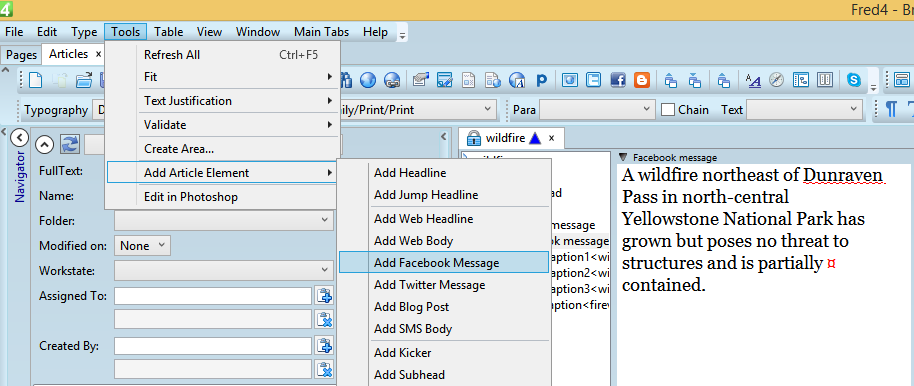
Task: Open the Folder dropdown in Navigator
Action: (224, 221)
